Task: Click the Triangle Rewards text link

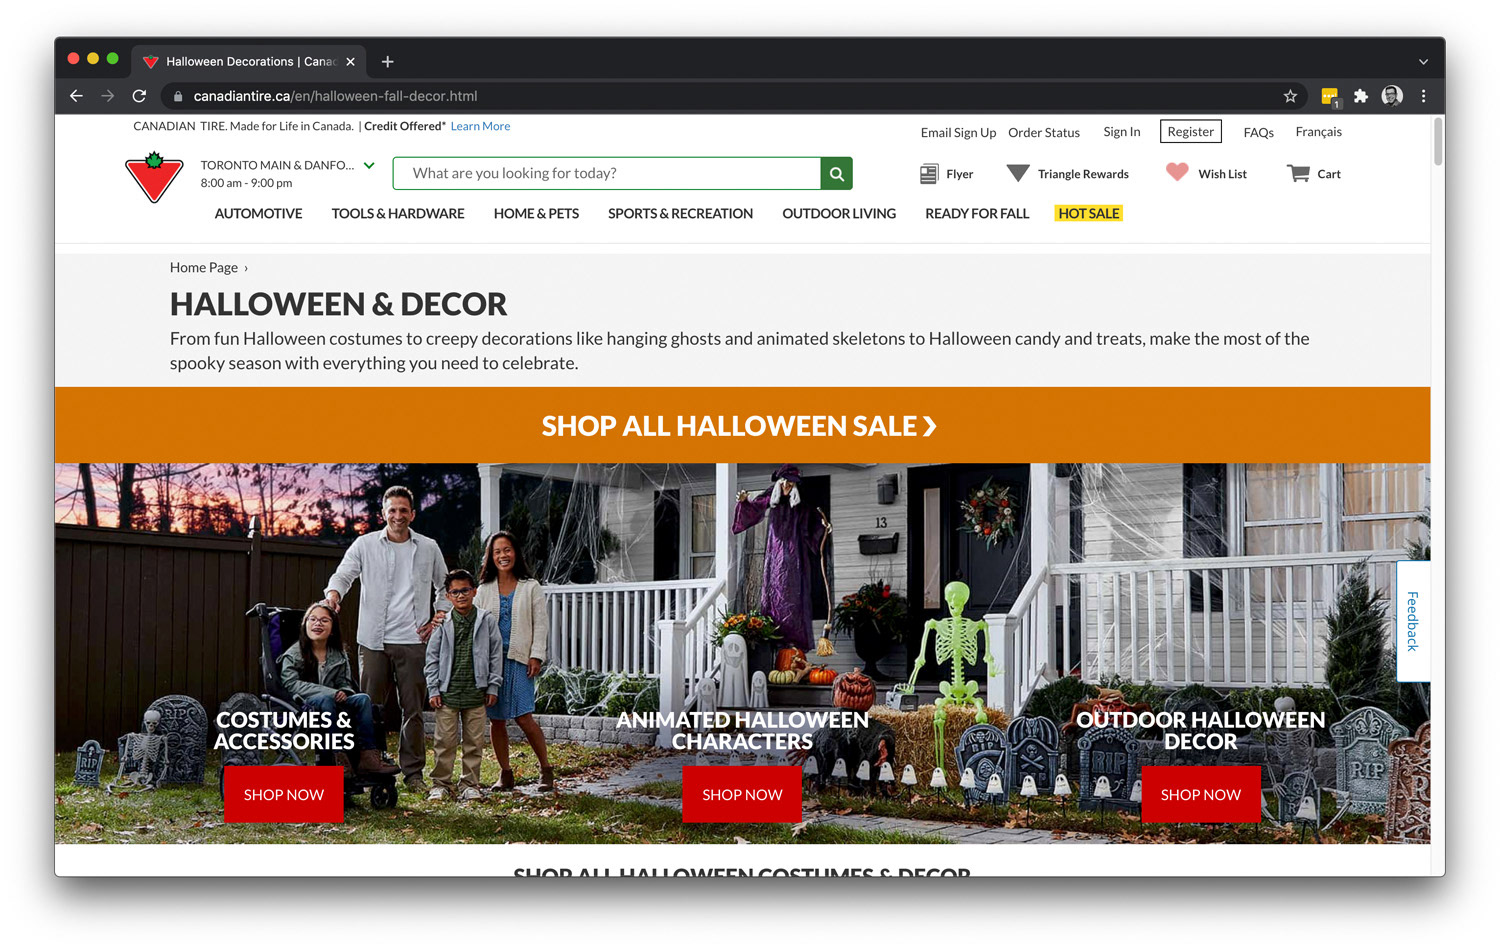Action: coord(1083,174)
